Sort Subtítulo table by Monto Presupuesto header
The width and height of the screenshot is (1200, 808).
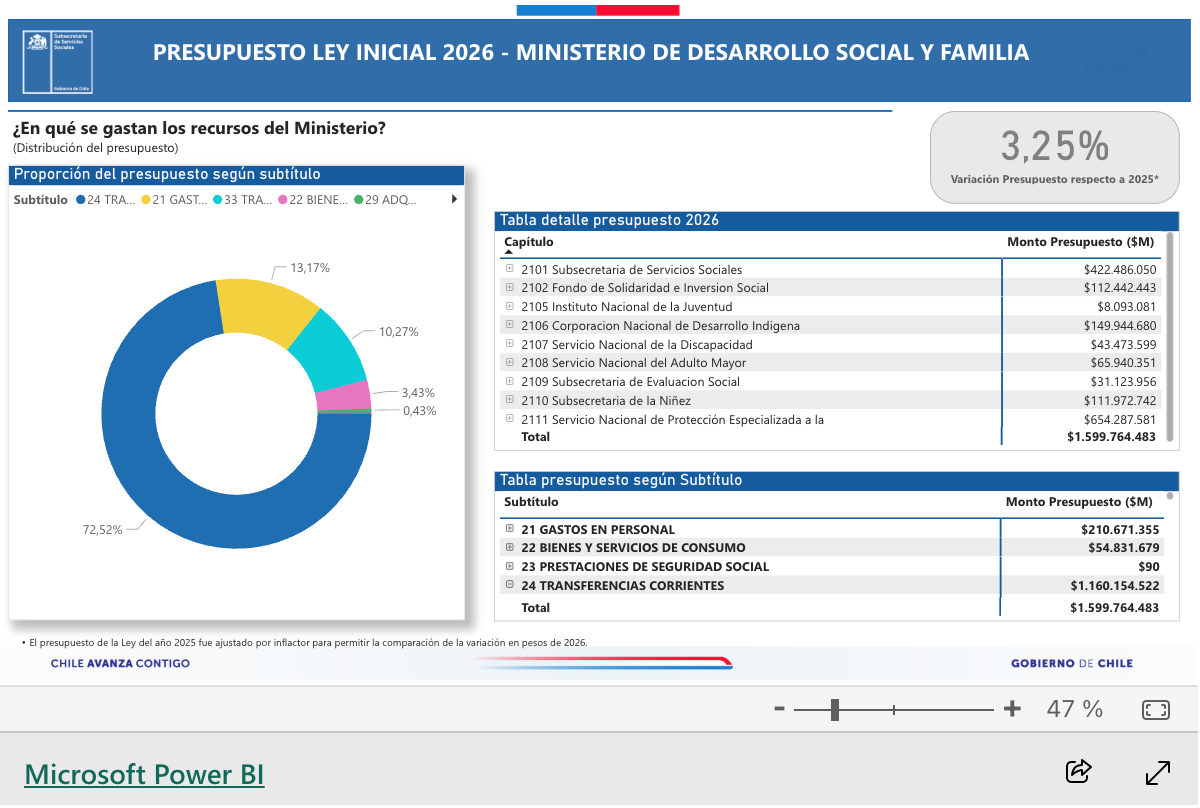(1079, 502)
